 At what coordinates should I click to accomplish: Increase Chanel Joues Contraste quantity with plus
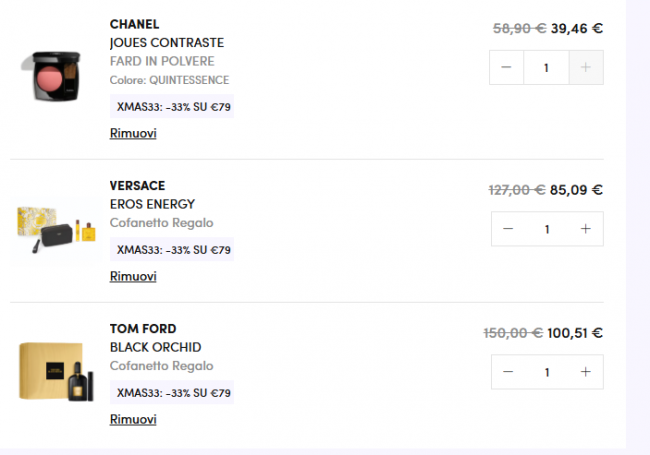click(586, 68)
